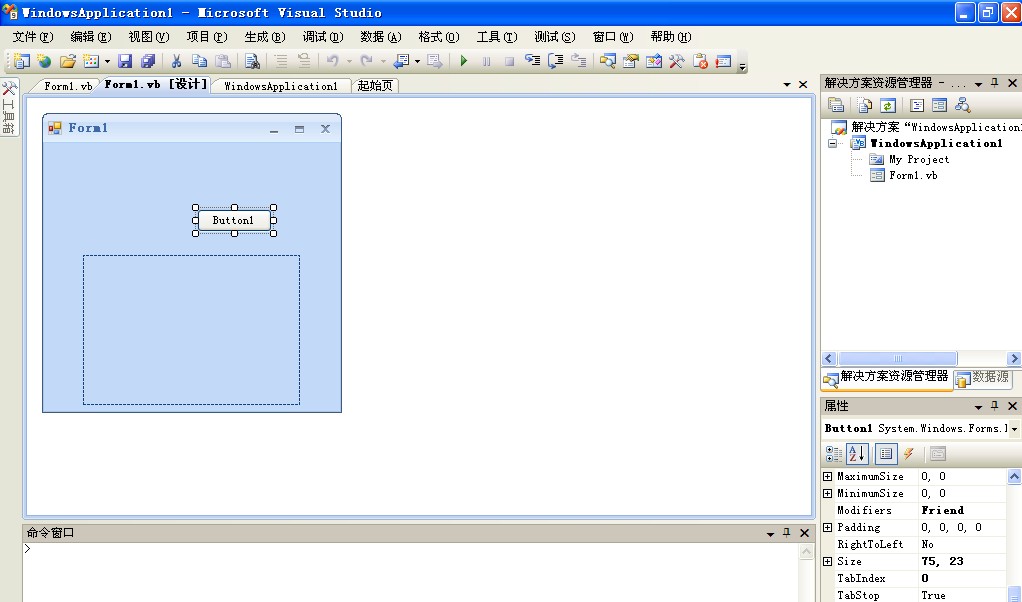The image size is (1022, 602).
Task: Click Properties icon in Solution Explorer toolbar
Action: click(x=836, y=105)
